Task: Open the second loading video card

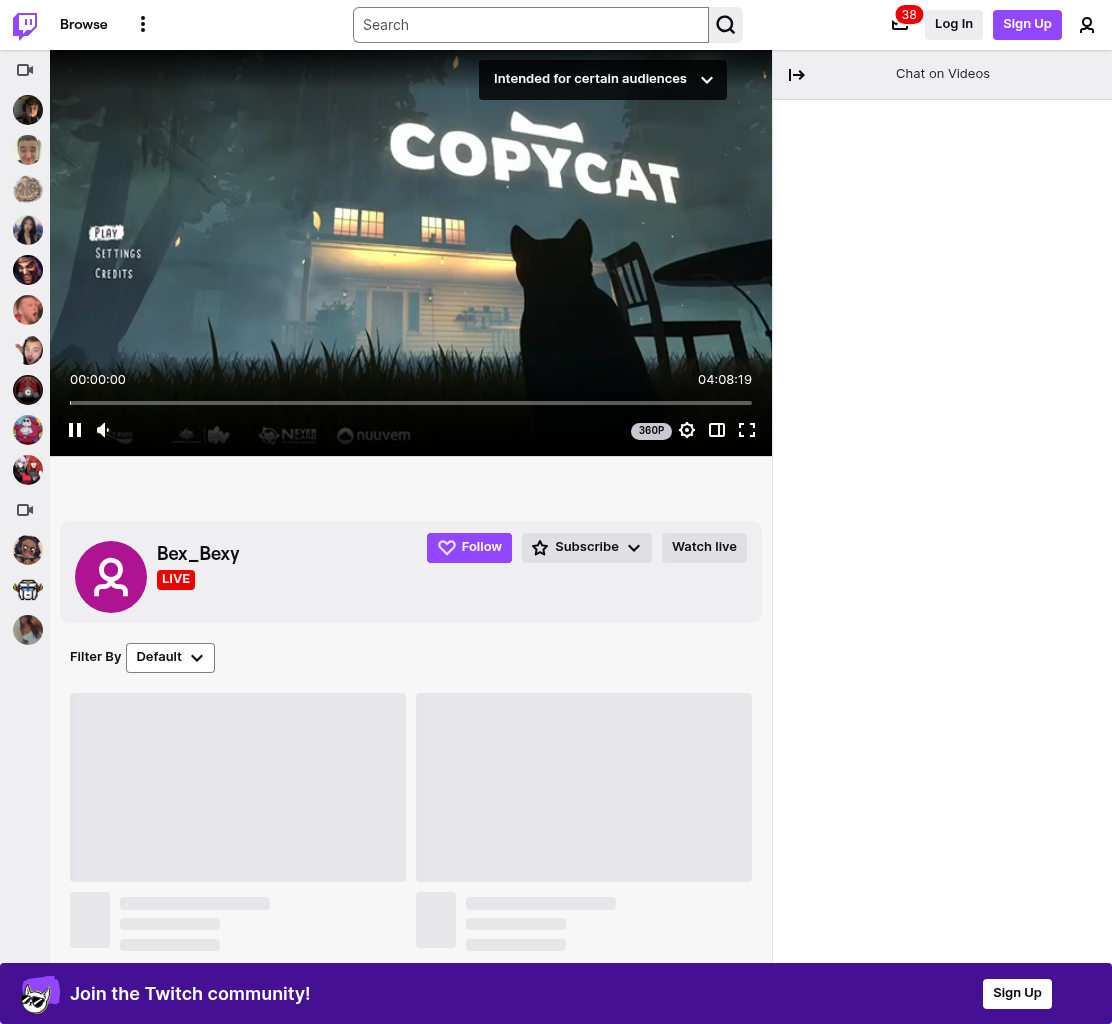Action: pos(584,787)
